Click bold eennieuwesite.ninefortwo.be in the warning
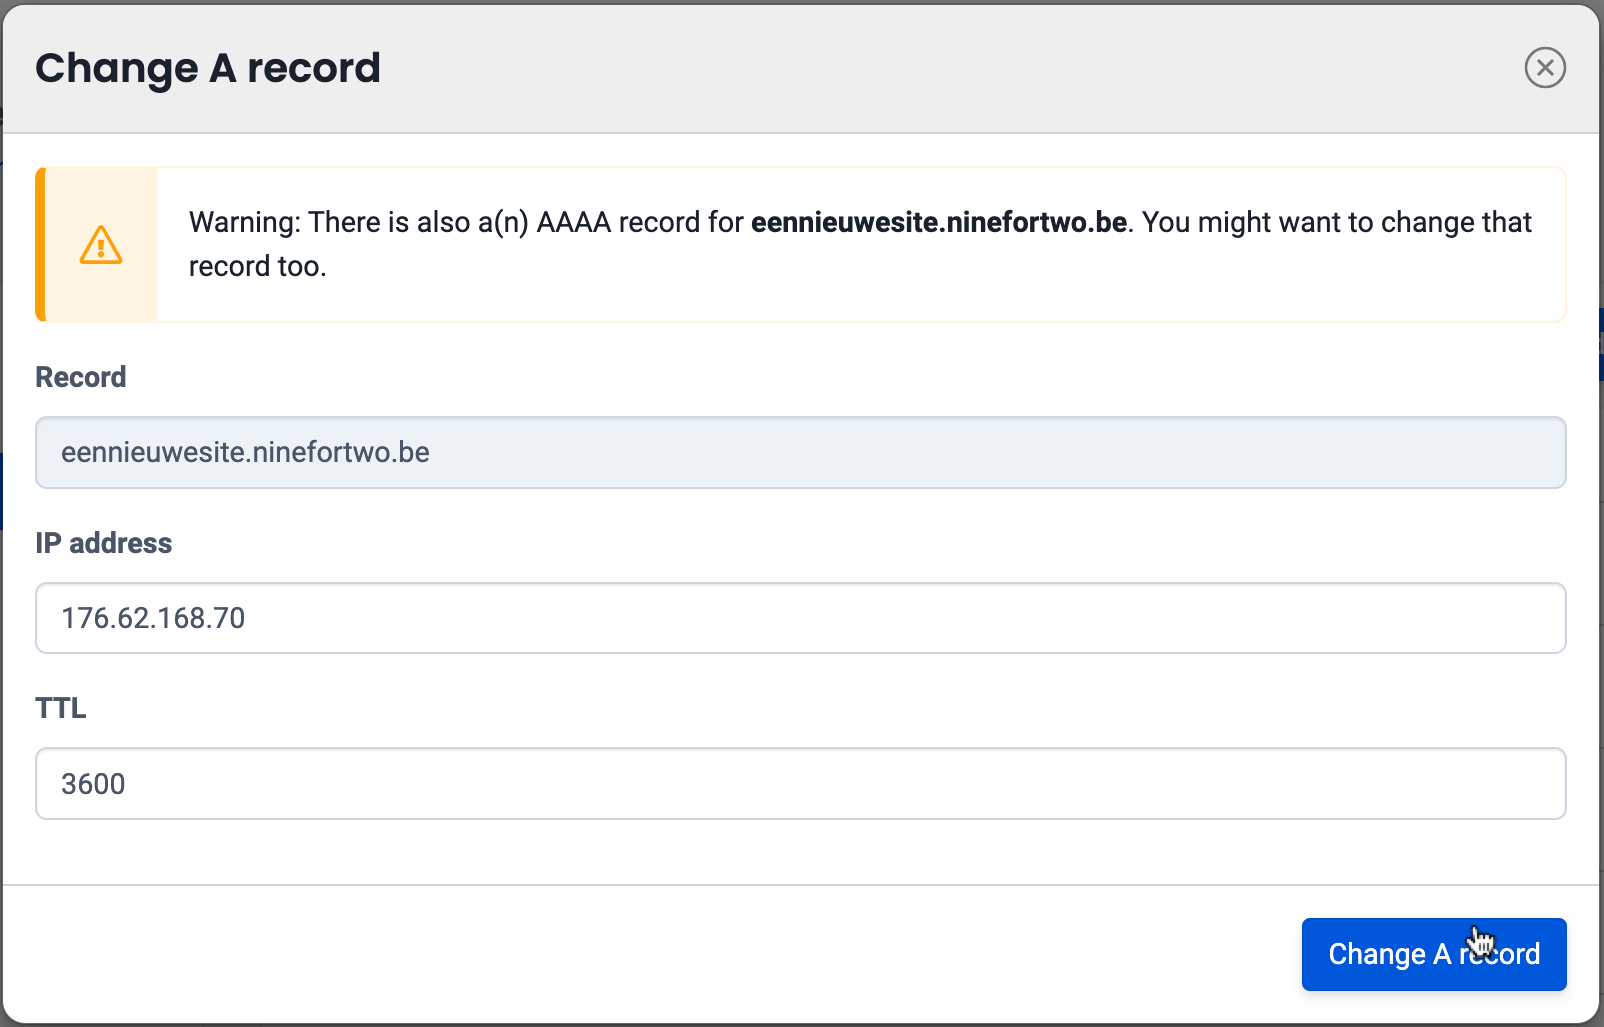1604x1027 pixels. click(939, 222)
